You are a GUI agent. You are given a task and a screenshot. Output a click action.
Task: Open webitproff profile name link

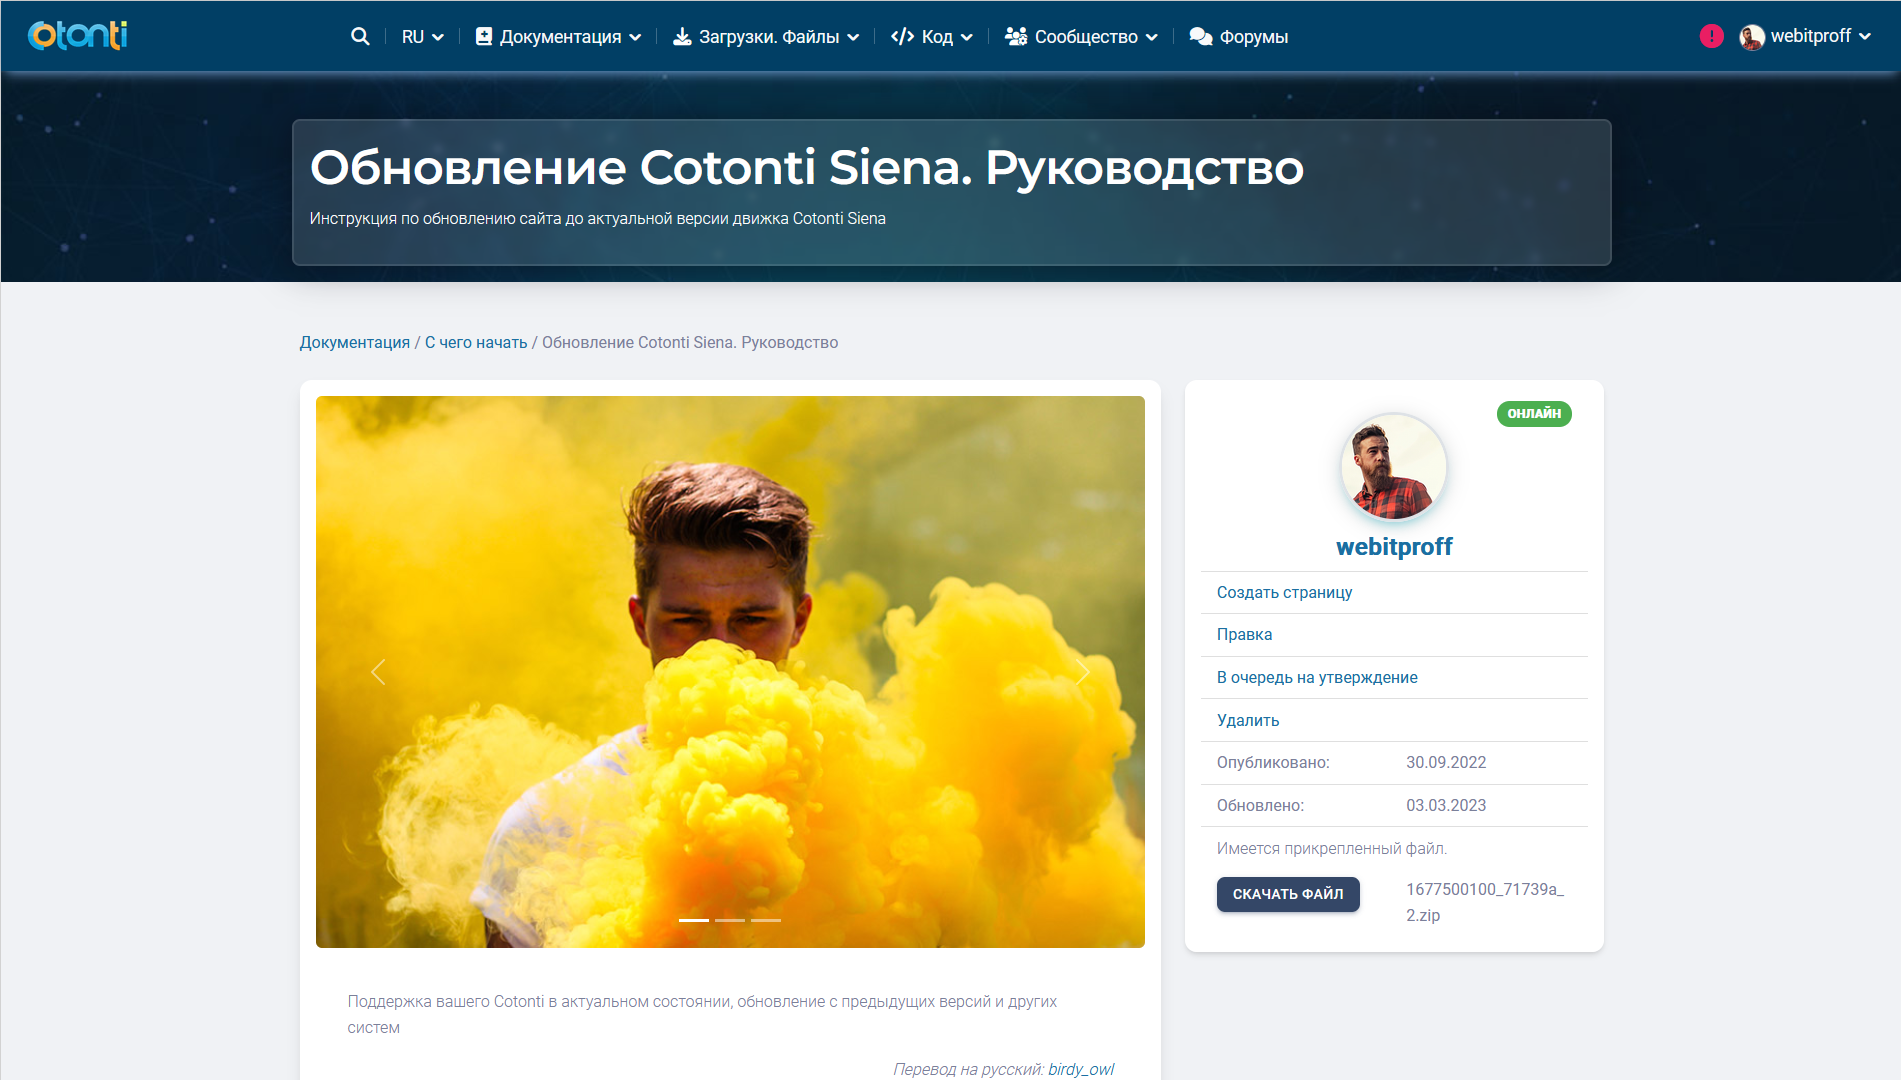[1394, 546]
